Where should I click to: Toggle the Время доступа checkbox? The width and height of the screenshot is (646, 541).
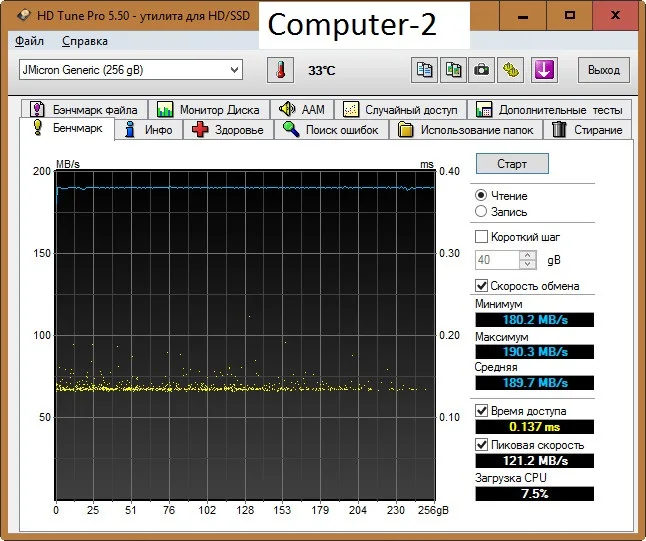[x=482, y=411]
